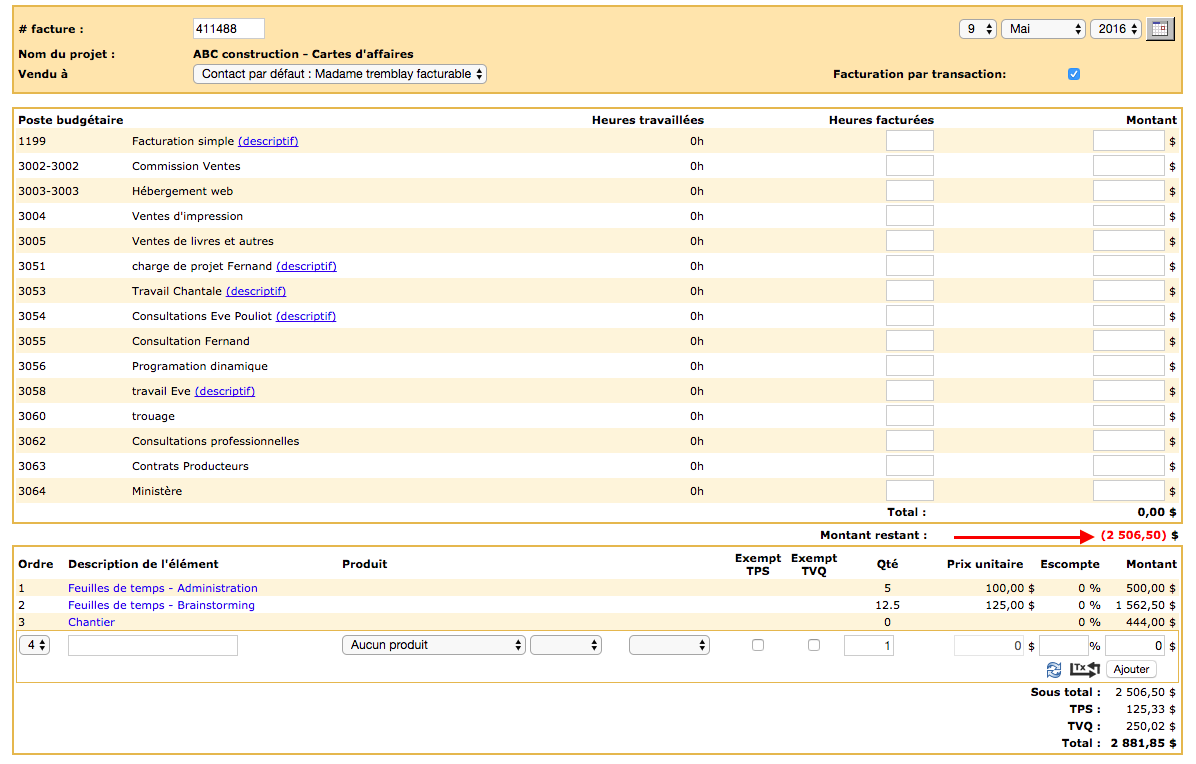This screenshot has width=1196, height=764.
Task: Open descriptif link for Travail Chantale
Action: pos(256,291)
